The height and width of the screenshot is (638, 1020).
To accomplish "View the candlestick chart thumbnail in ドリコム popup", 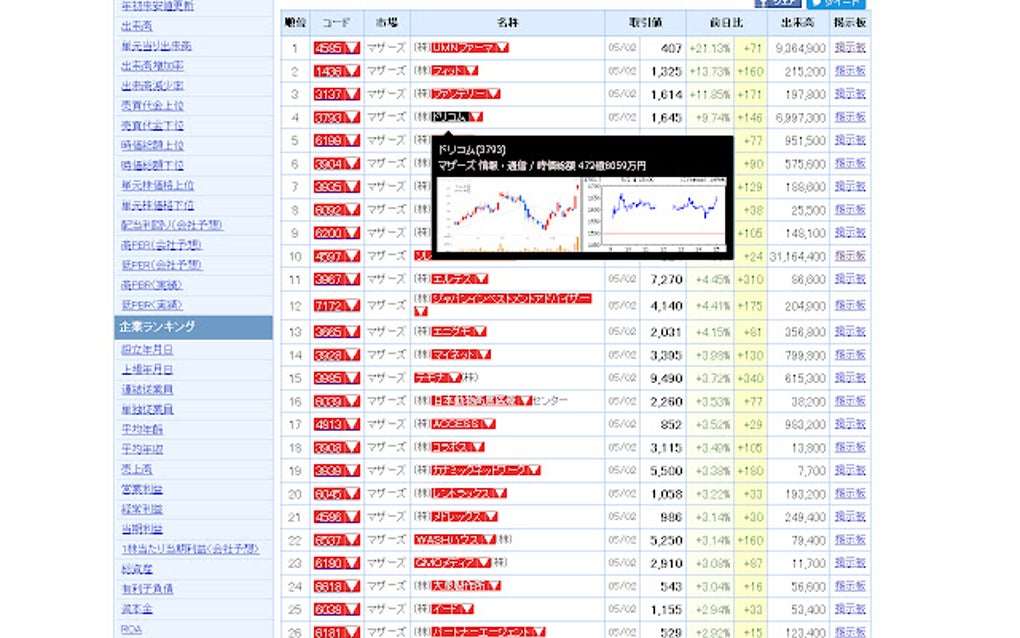I will (509, 215).
